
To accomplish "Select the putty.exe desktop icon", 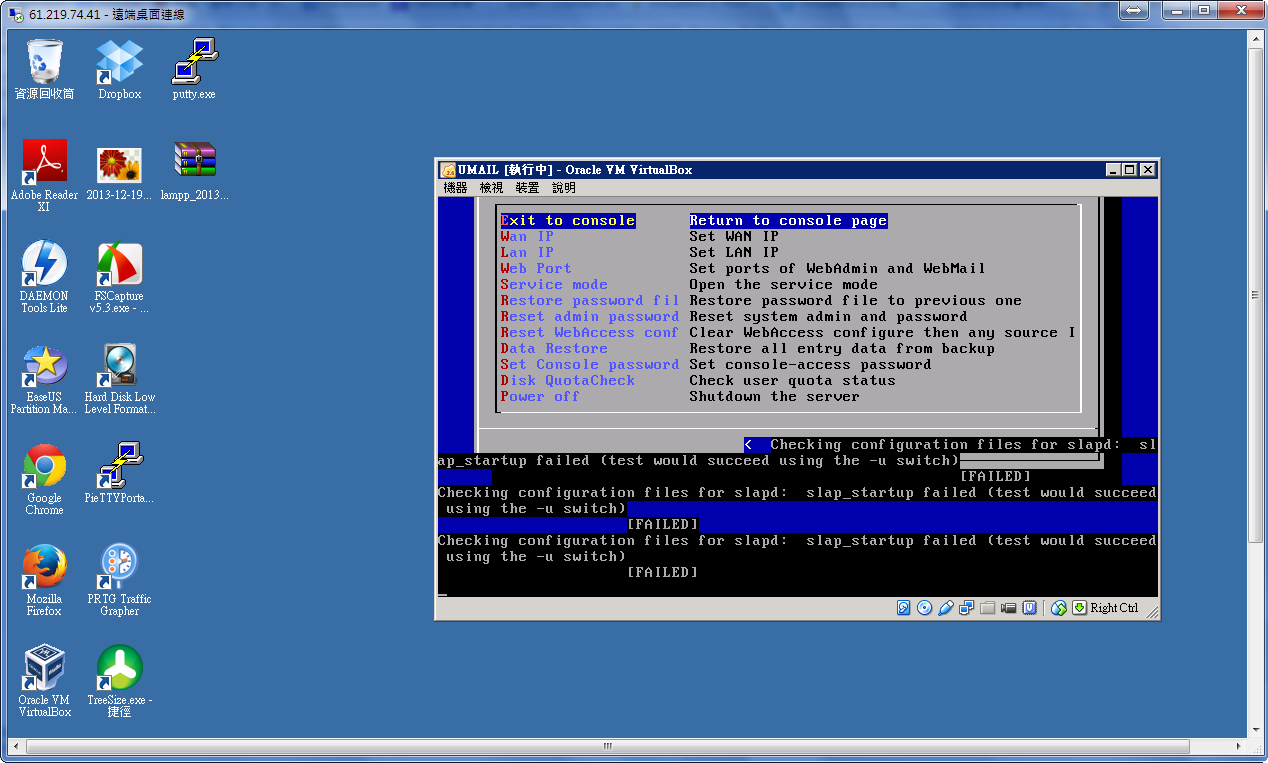I will 194,69.
